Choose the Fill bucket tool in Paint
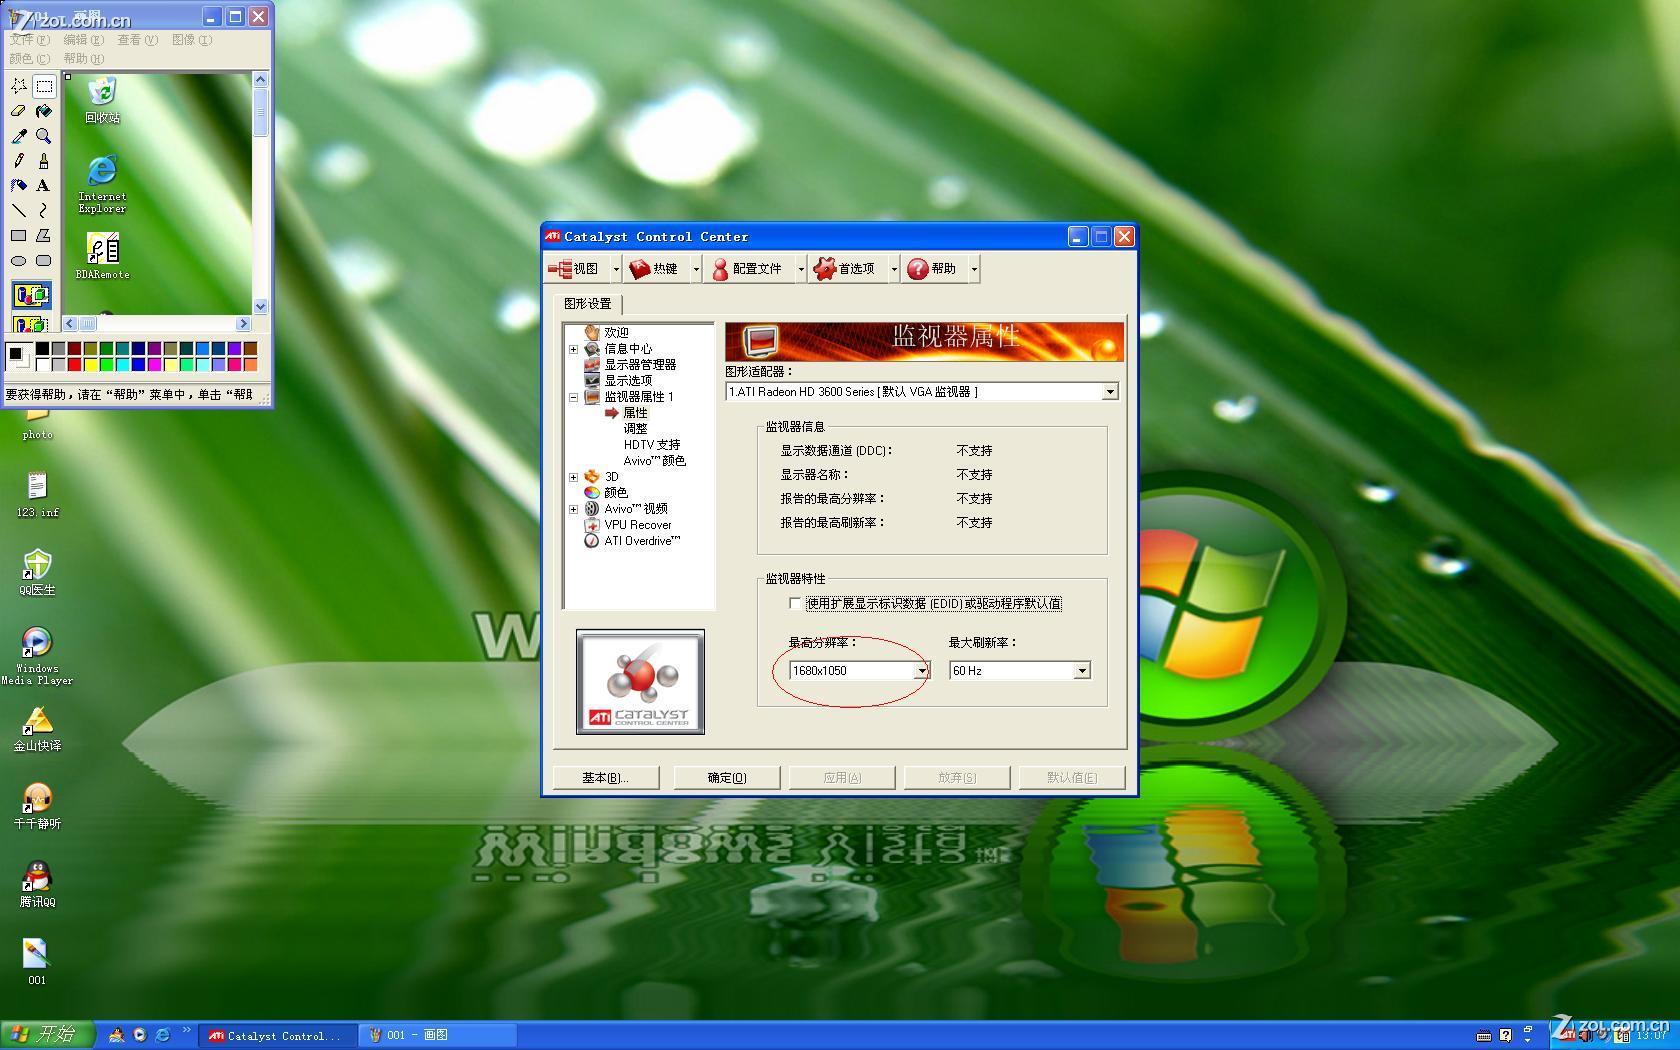The width and height of the screenshot is (1680, 1050). [44, 111]
